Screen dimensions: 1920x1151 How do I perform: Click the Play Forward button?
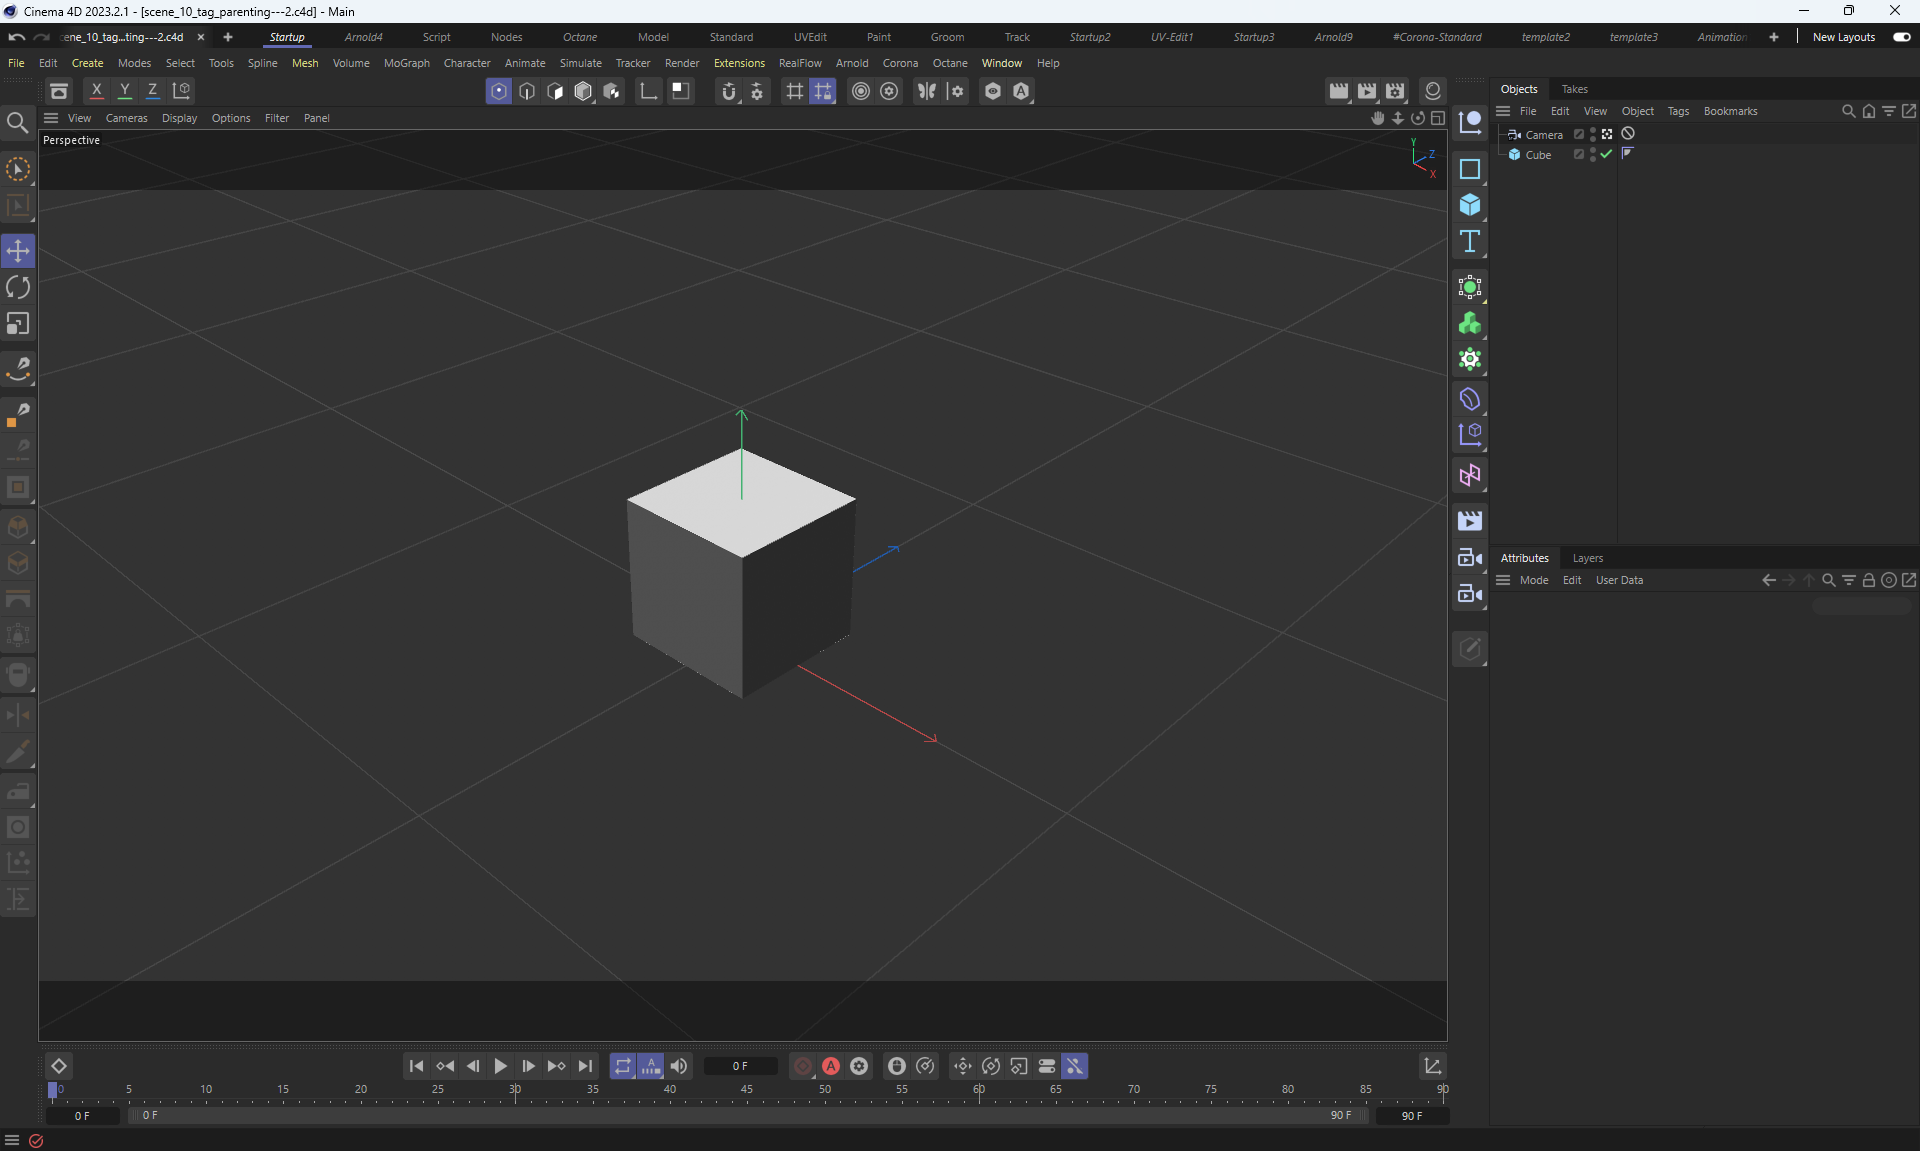[500, 1066]
